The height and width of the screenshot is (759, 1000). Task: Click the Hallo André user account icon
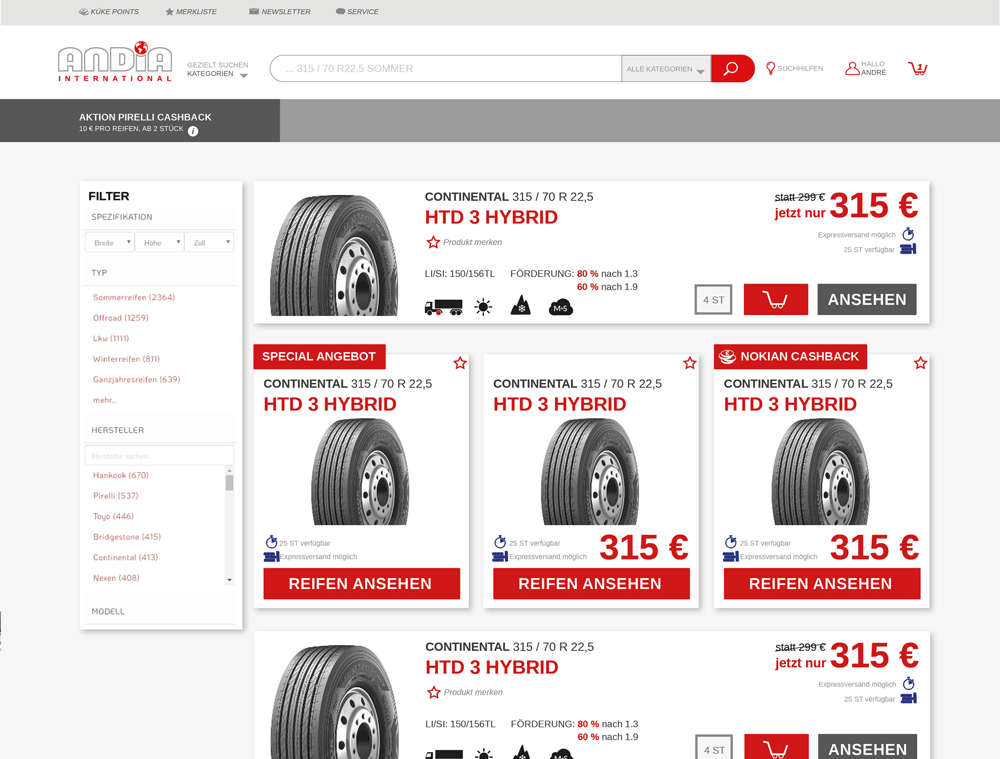pos(852,68)
